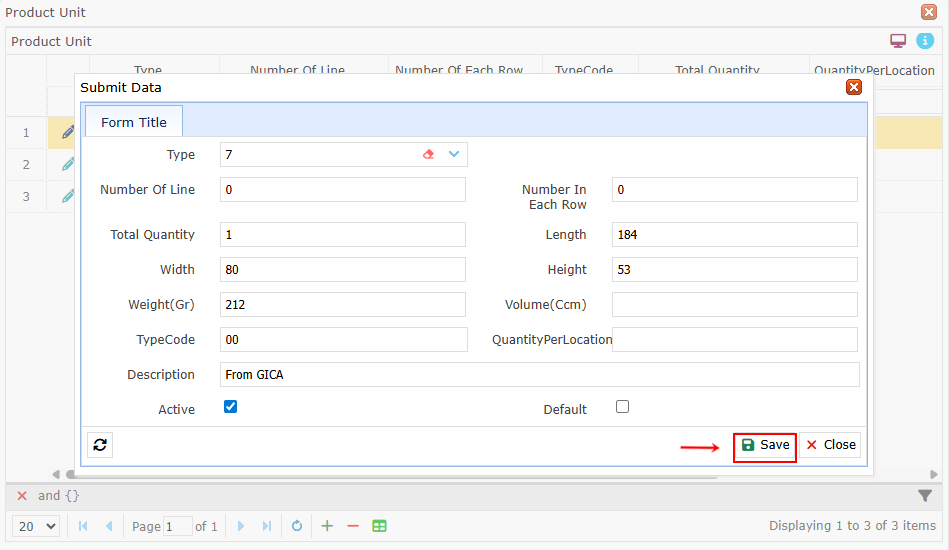Click the monitor icon in the Product Unit header
The height and width of the screenshot is (550, 949).
click(x=898, y=41)
